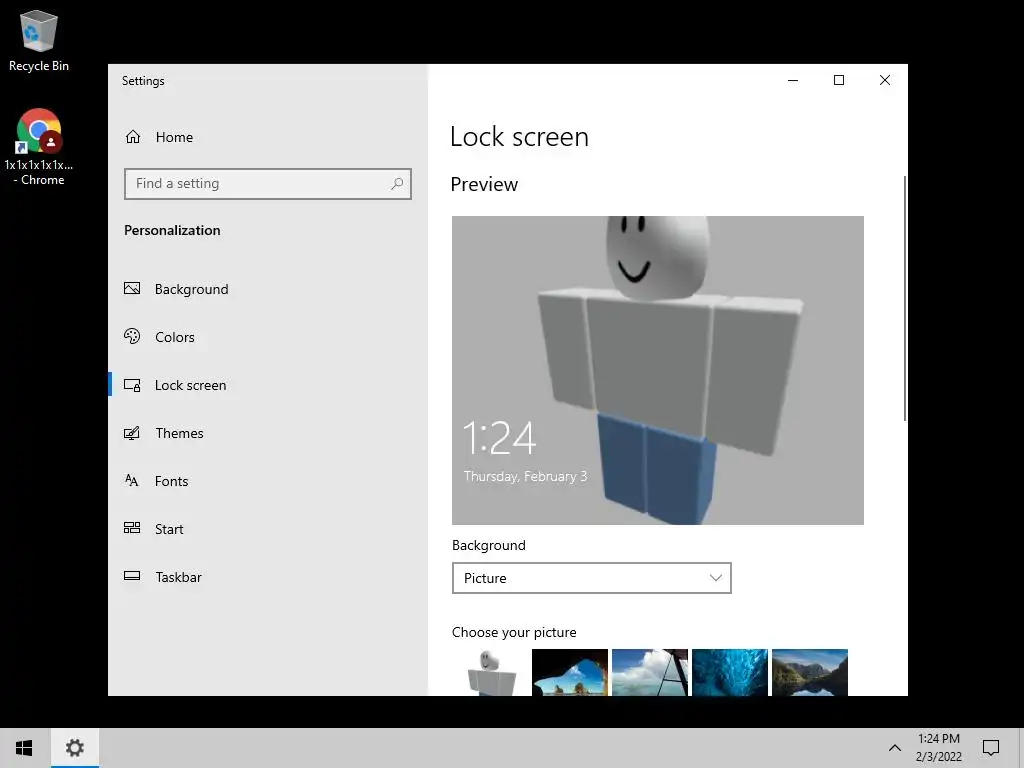Click the lock screen preview image
1024x768 pixels.
(658, 370)
